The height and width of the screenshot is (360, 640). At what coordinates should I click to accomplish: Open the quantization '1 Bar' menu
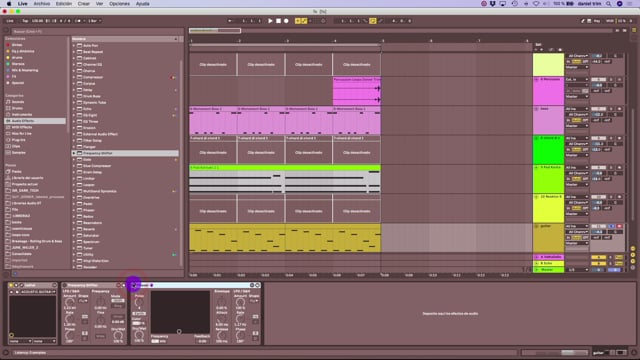(94, 21)
